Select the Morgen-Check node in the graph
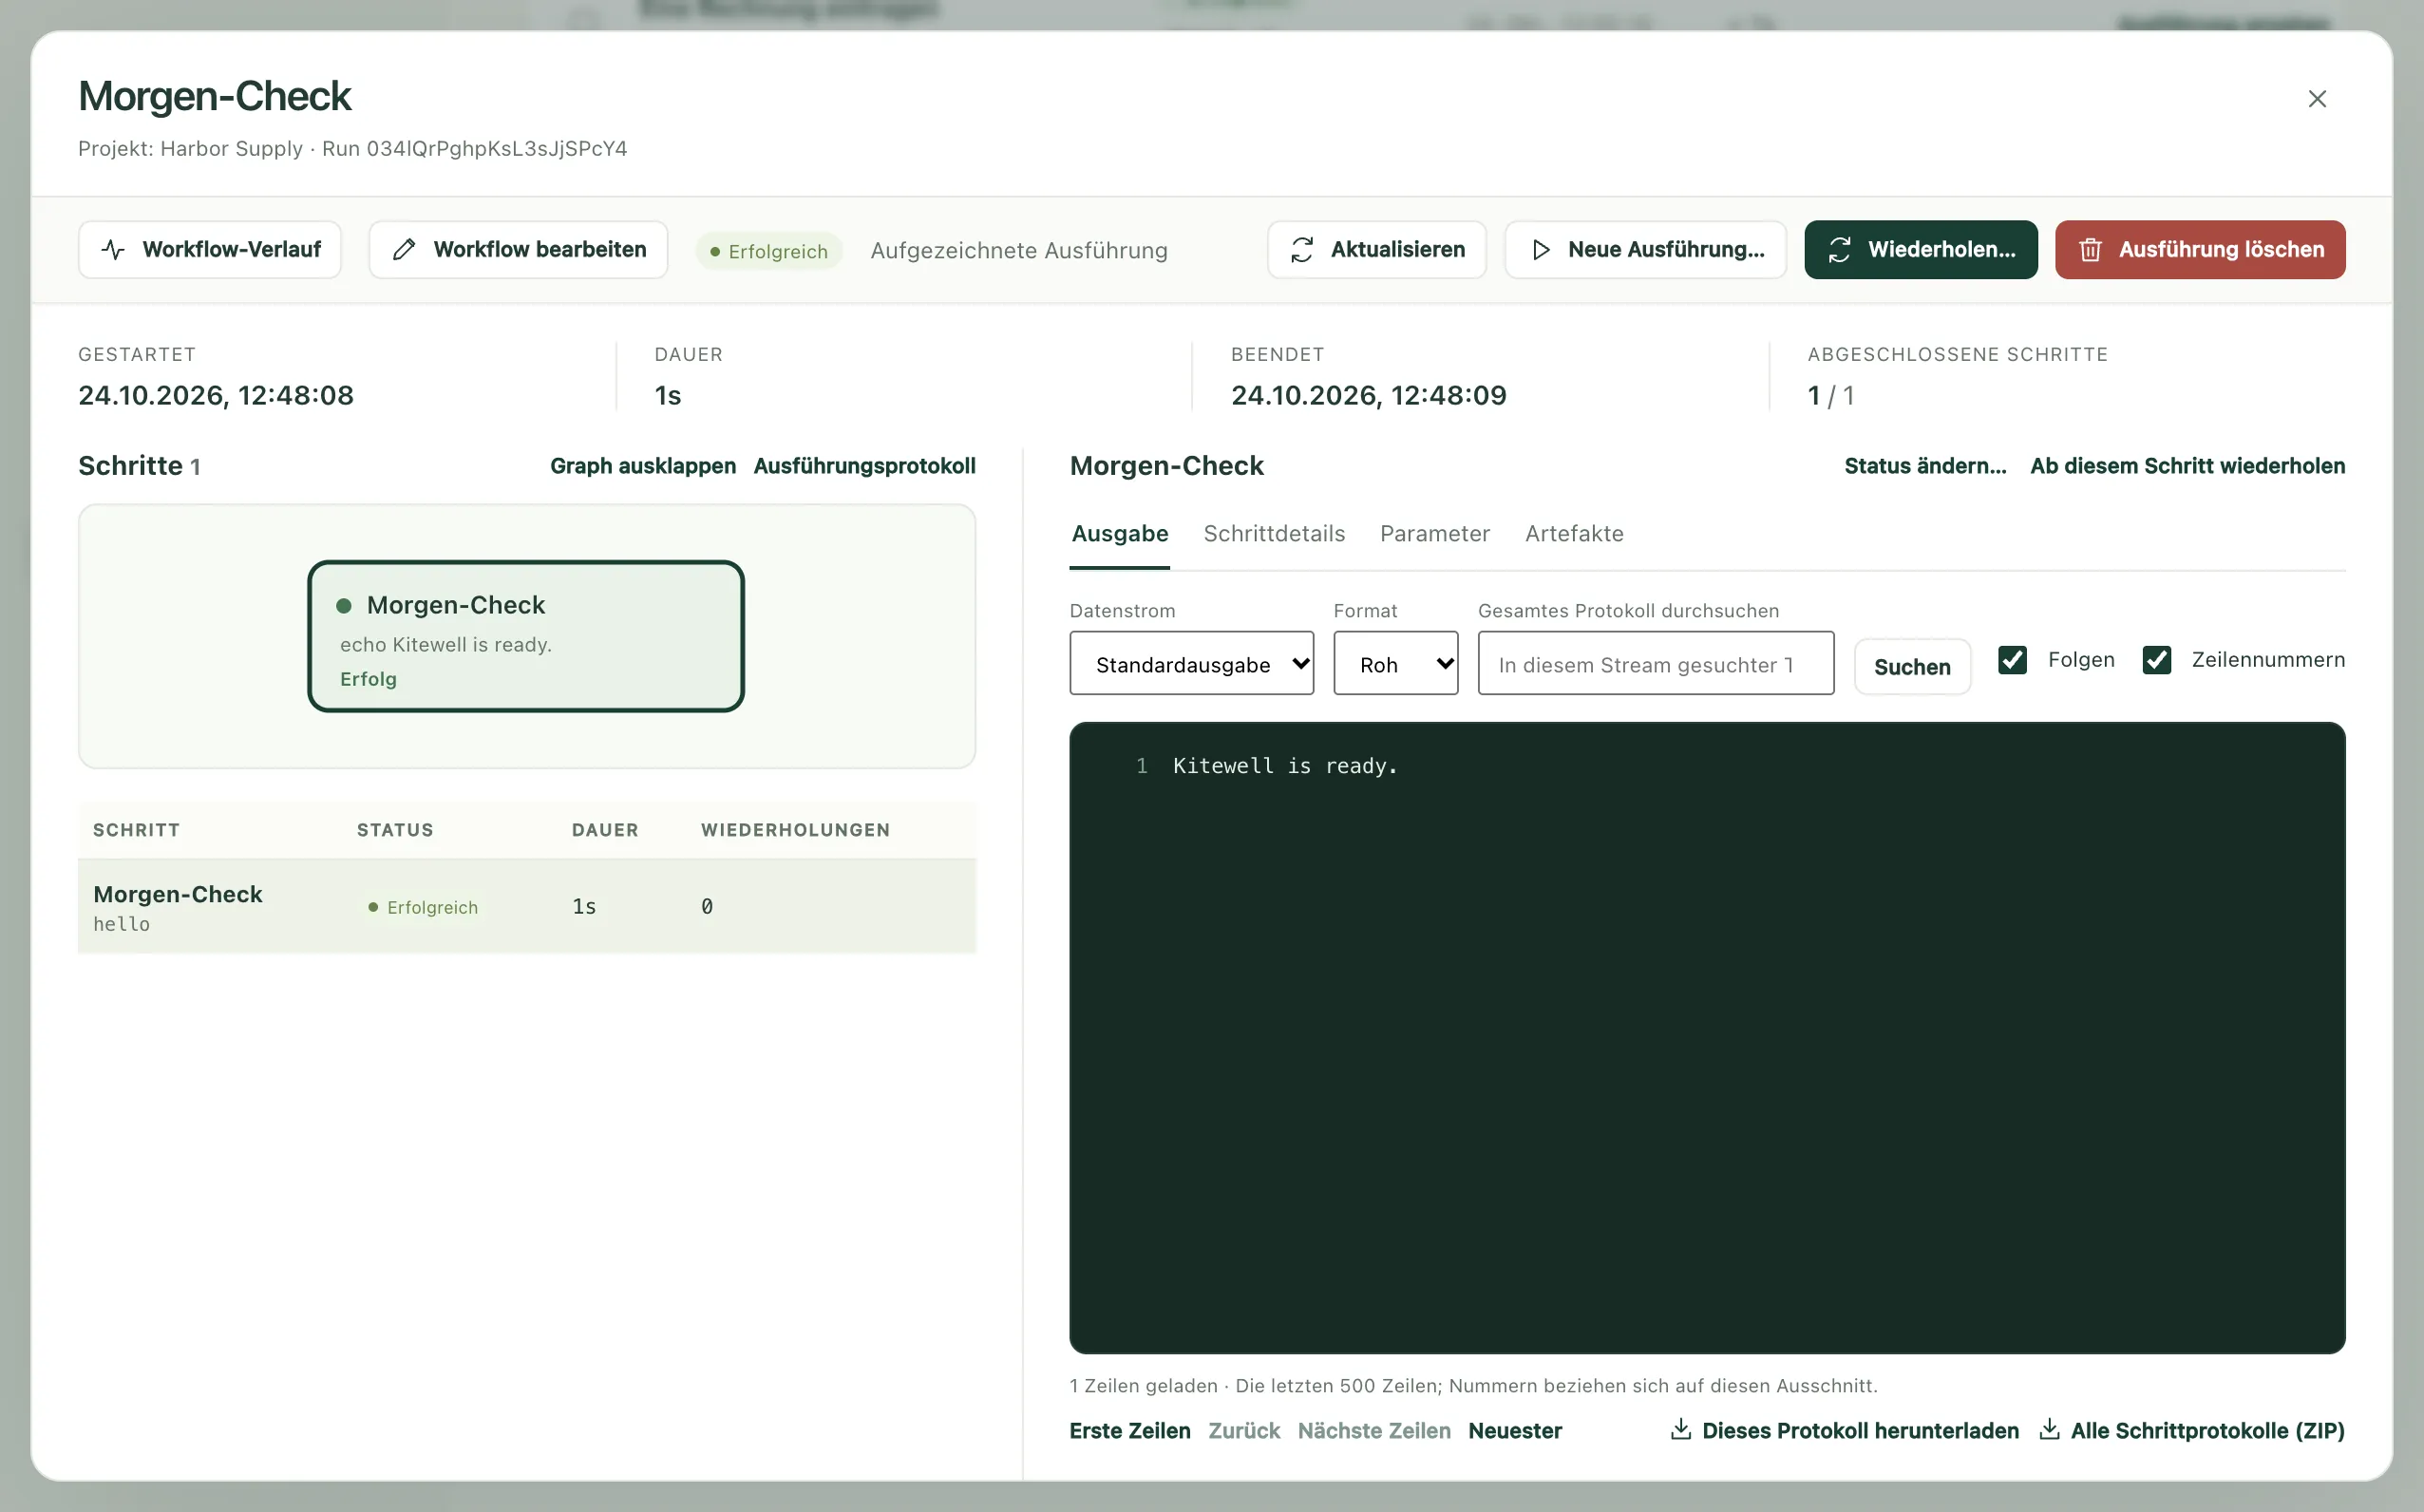 [x=526, y=637]
